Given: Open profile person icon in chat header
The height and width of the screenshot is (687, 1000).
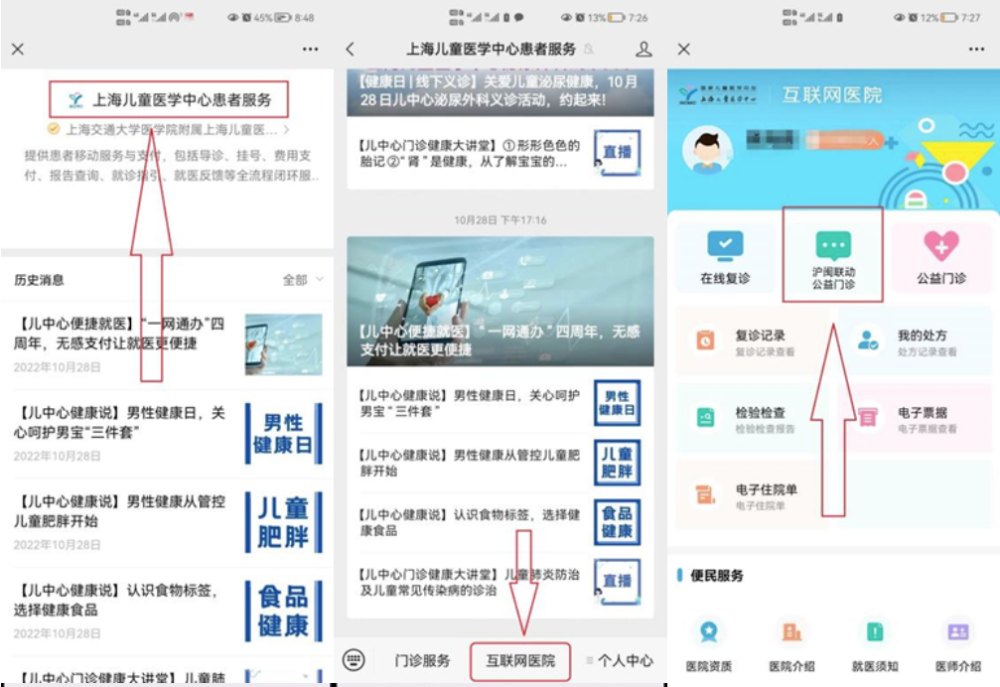Looking at the screenshot, I should pyautogui.click(x=643, y=49).
